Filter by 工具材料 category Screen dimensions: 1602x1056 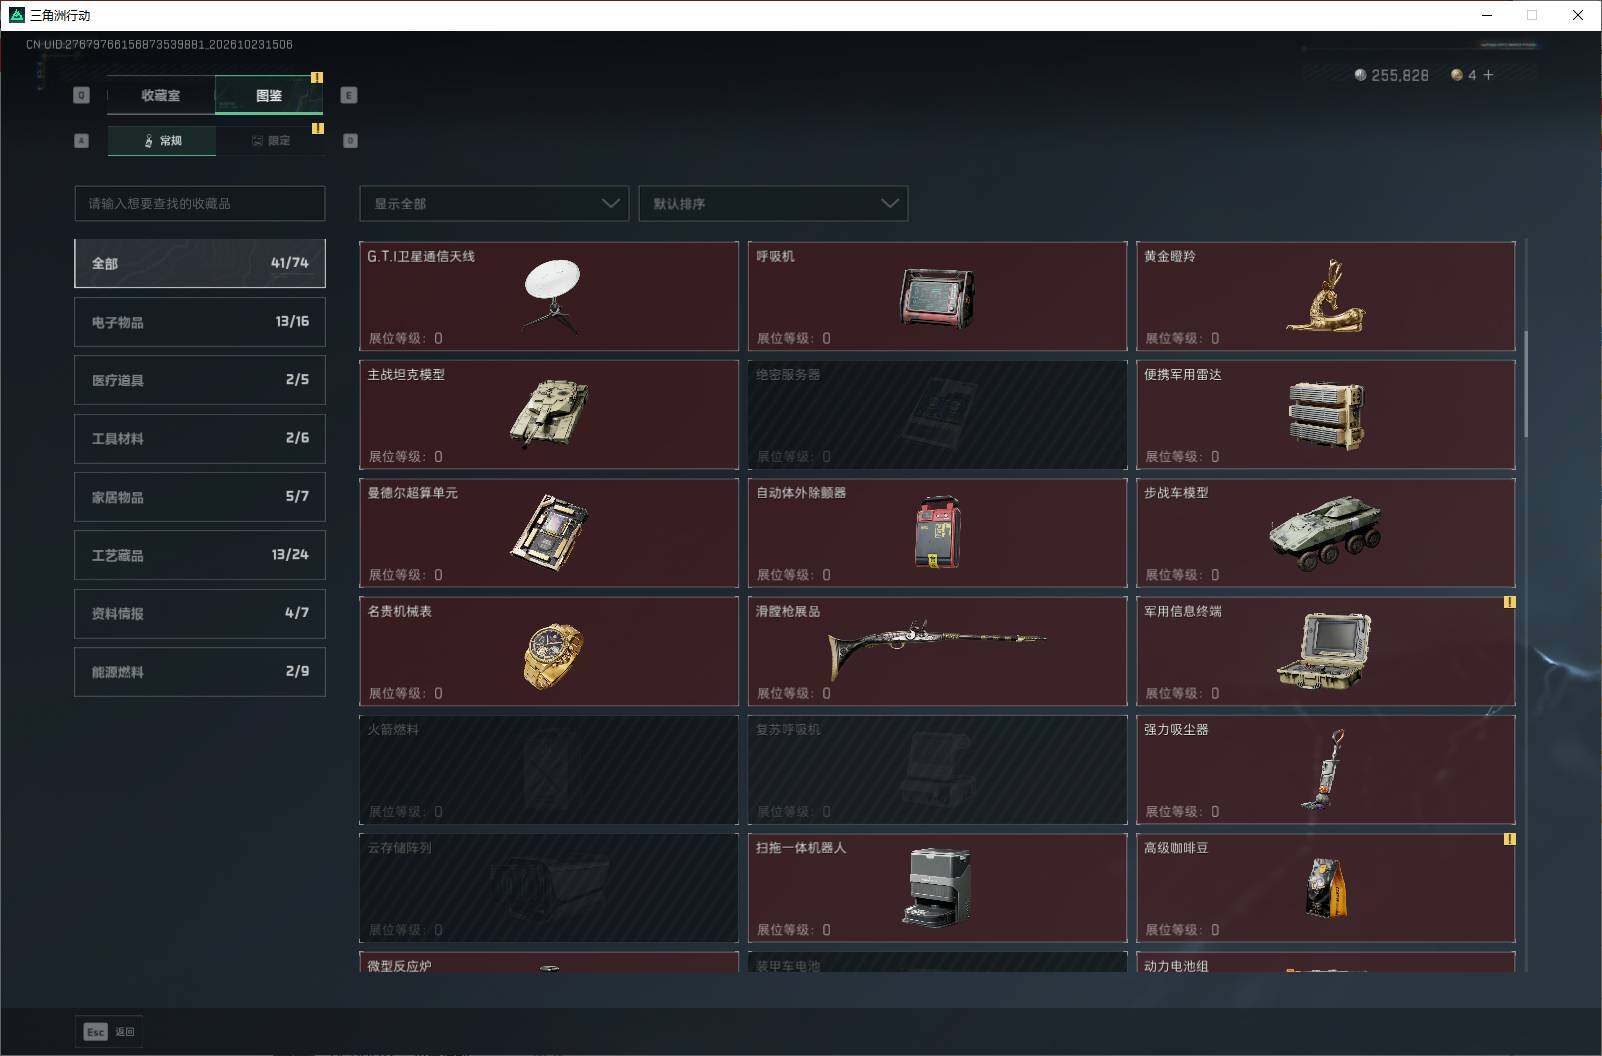200,438
